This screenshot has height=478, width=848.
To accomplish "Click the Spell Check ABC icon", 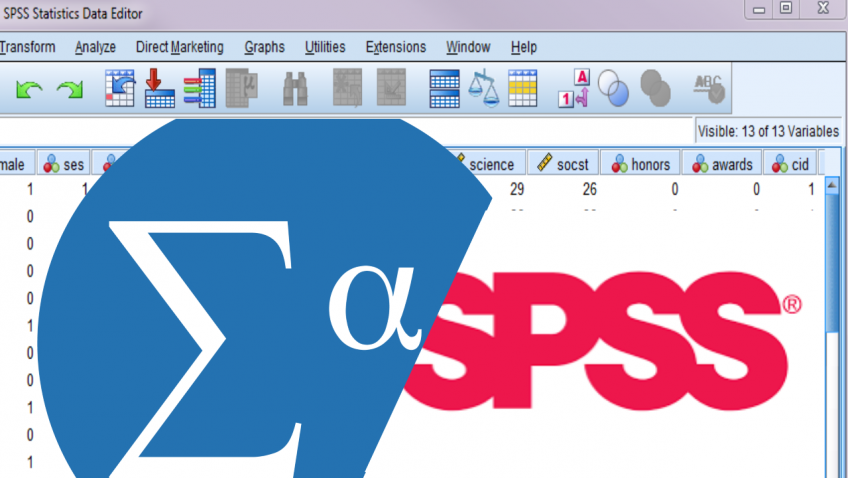I will tap(709, 89).
